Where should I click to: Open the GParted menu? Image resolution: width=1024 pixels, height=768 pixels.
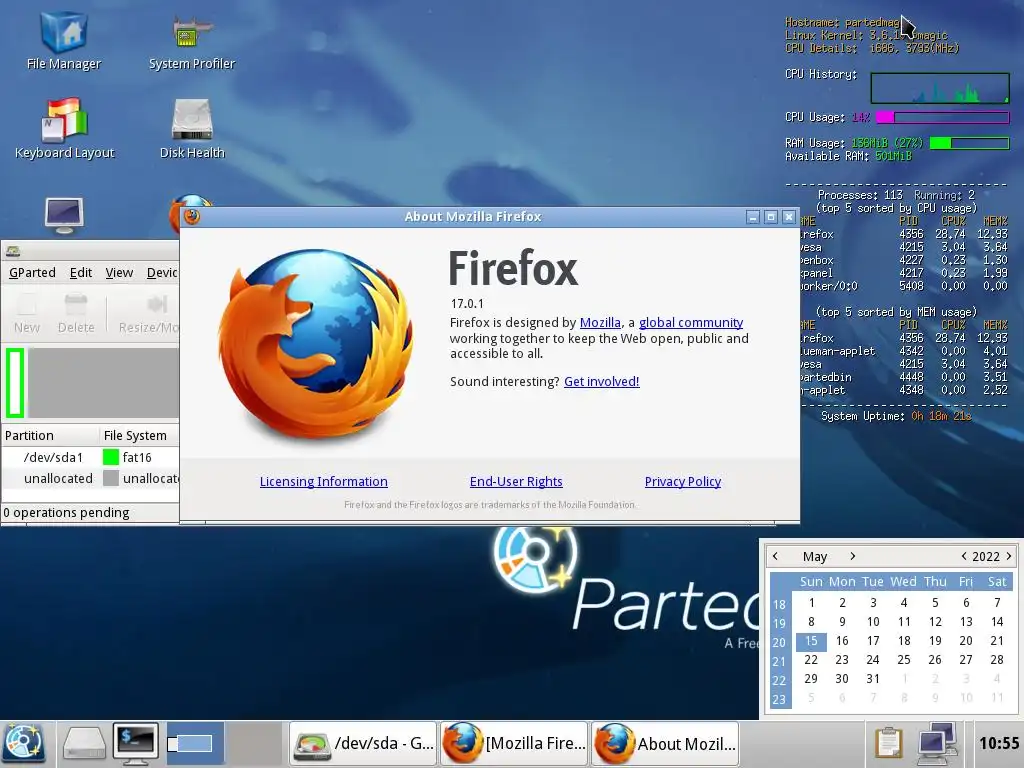tap(32, 272)
